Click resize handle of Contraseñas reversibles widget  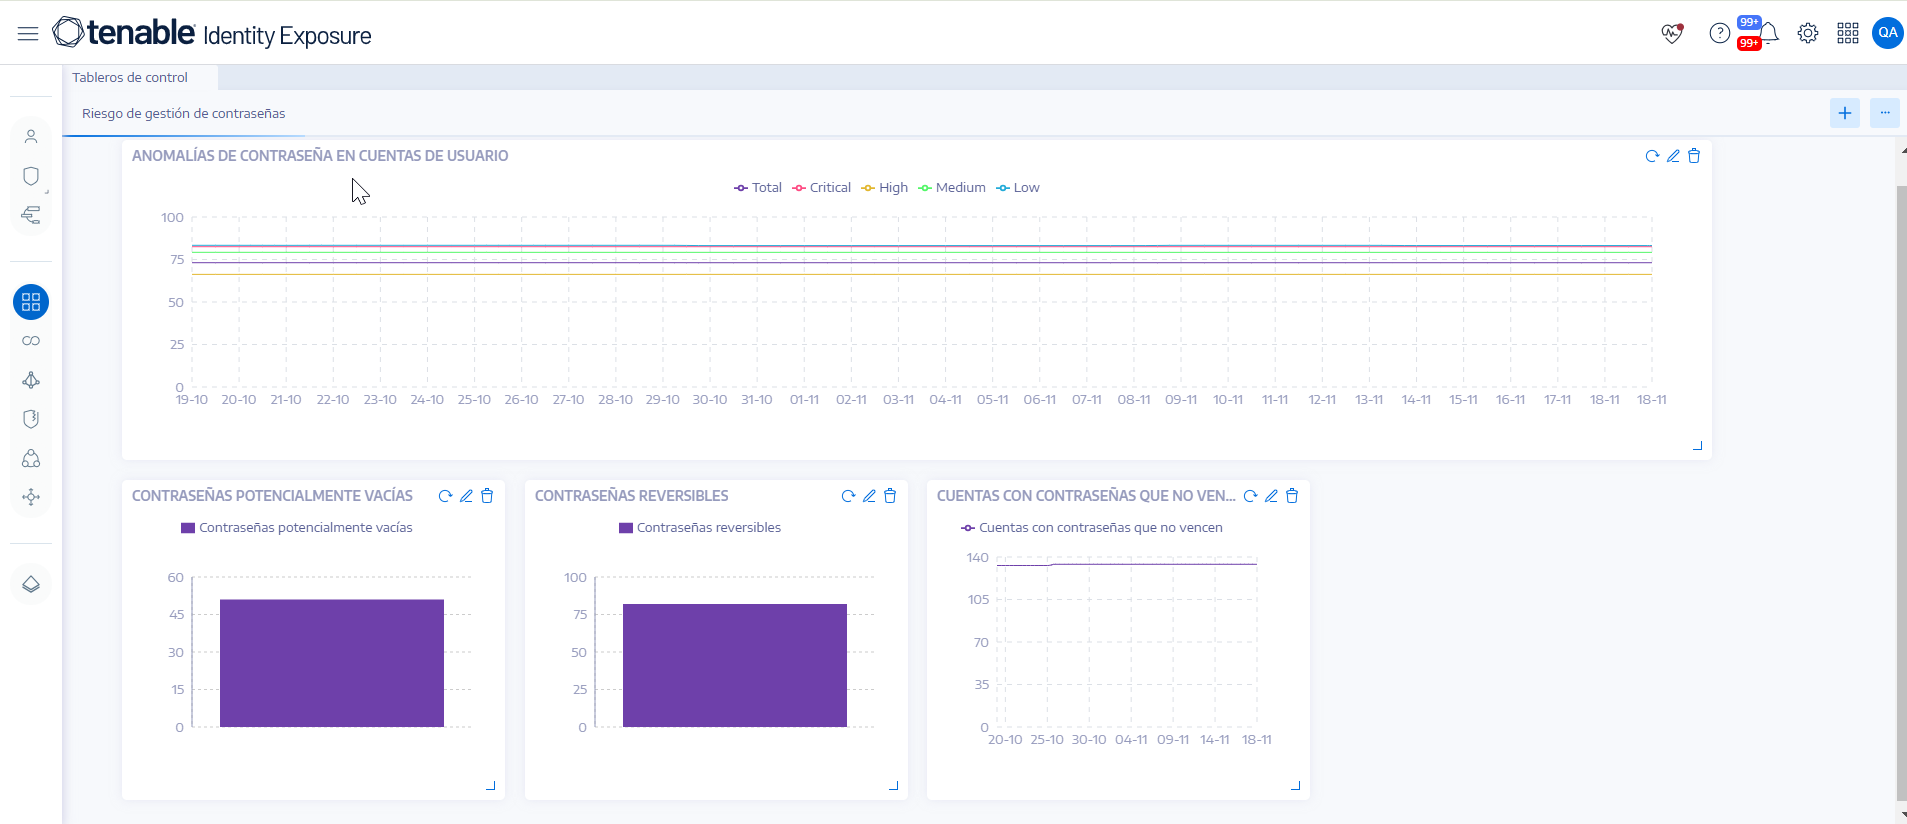(x=893, y=785)
